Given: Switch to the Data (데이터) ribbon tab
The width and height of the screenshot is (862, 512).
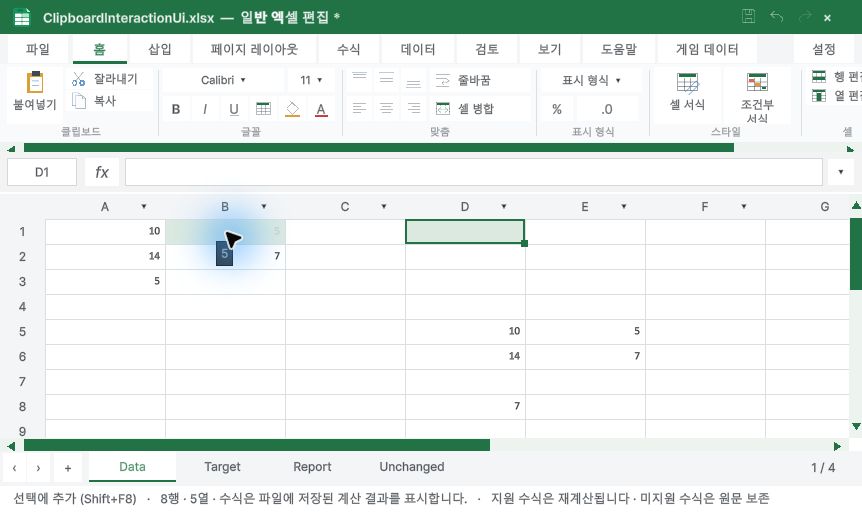Looking at the screenshot, I should click(418, 49).
